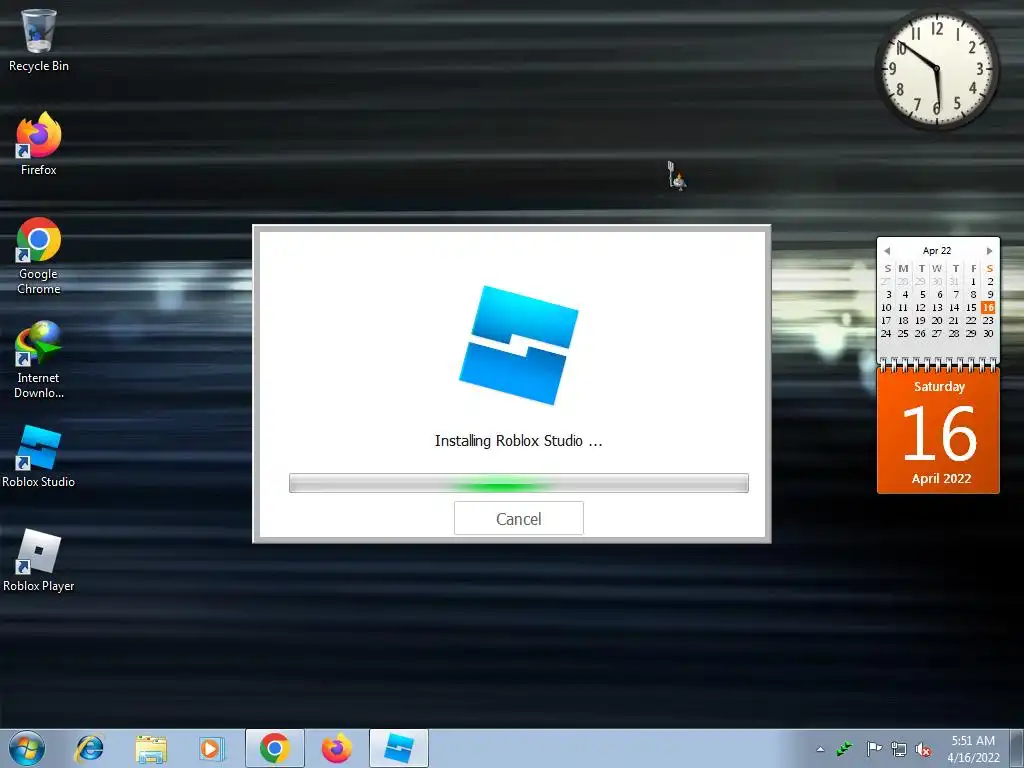
Task: Select date 13 in calendar gadget
Action: pyautogui.click(x=937, y=308)
